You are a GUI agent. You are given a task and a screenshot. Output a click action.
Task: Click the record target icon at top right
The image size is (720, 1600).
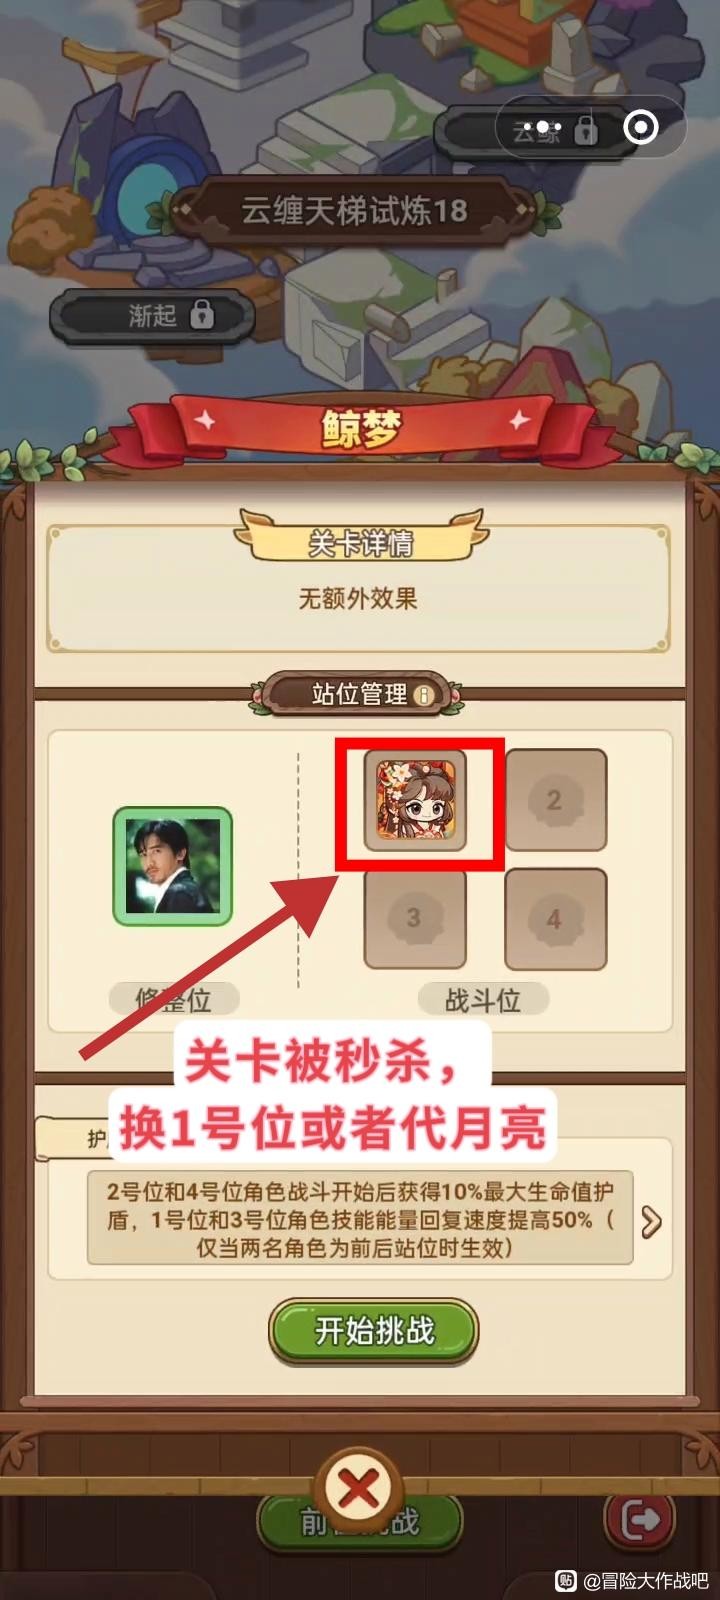click(641, 128)
